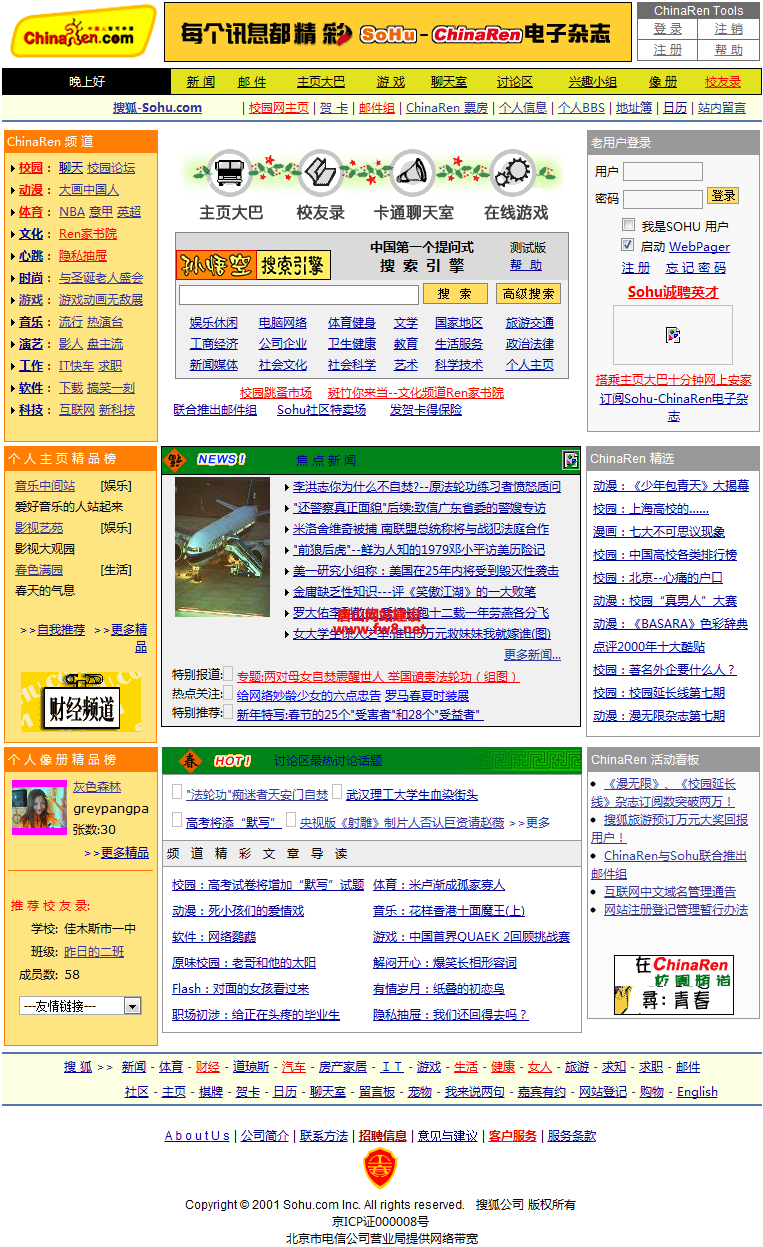This screenshot has height=1247, width=763.
Task: Focus the 密码 password field
Action: click(663, 199)
